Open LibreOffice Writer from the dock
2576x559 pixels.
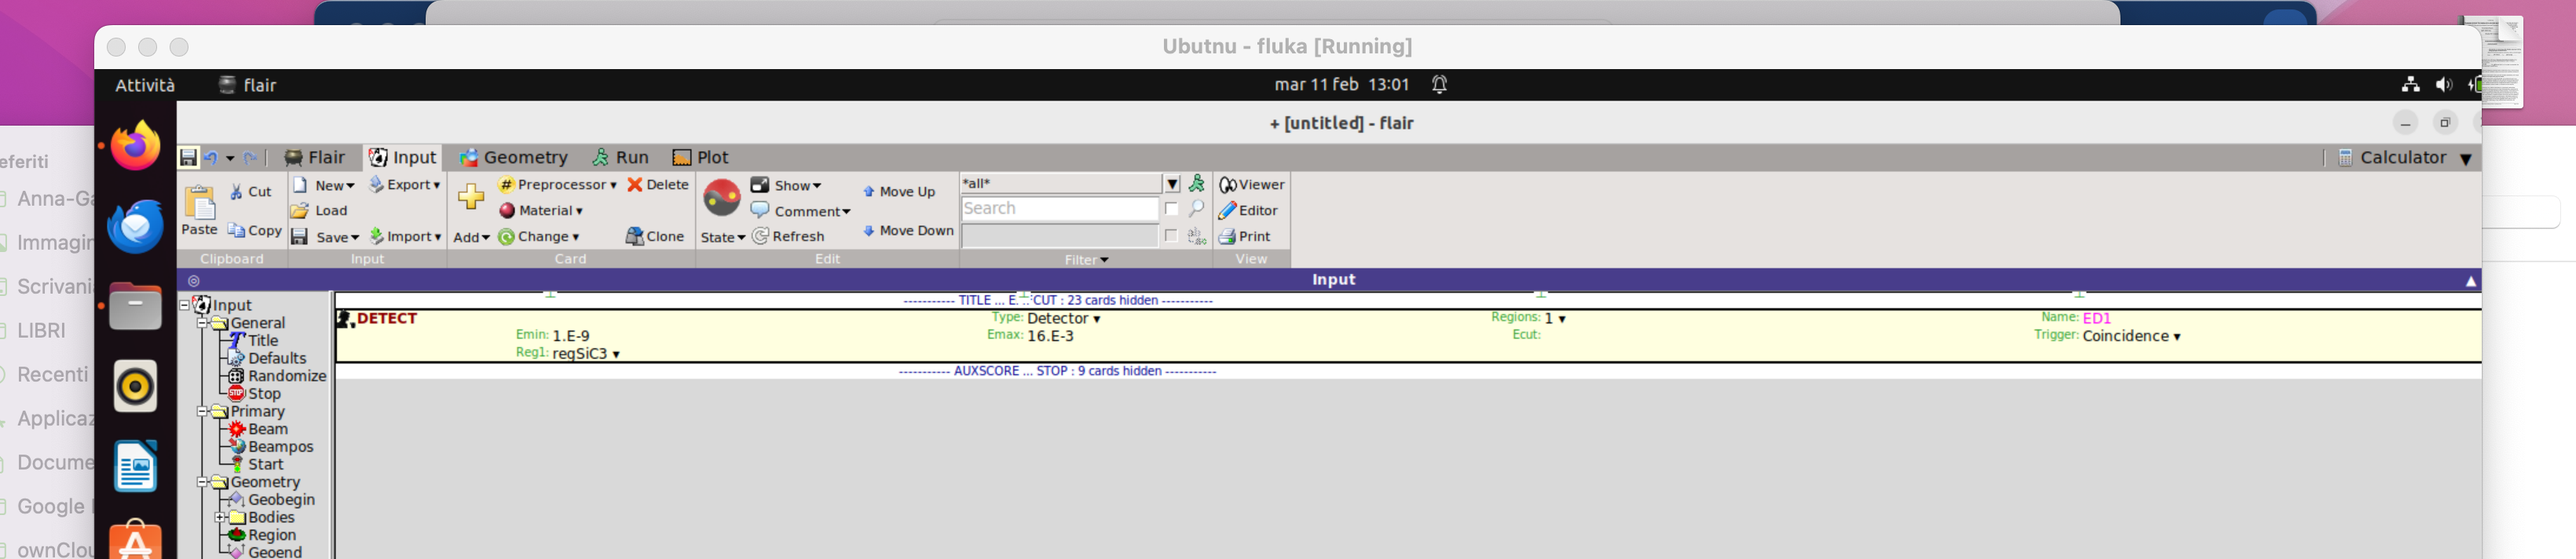click(135, 466)
